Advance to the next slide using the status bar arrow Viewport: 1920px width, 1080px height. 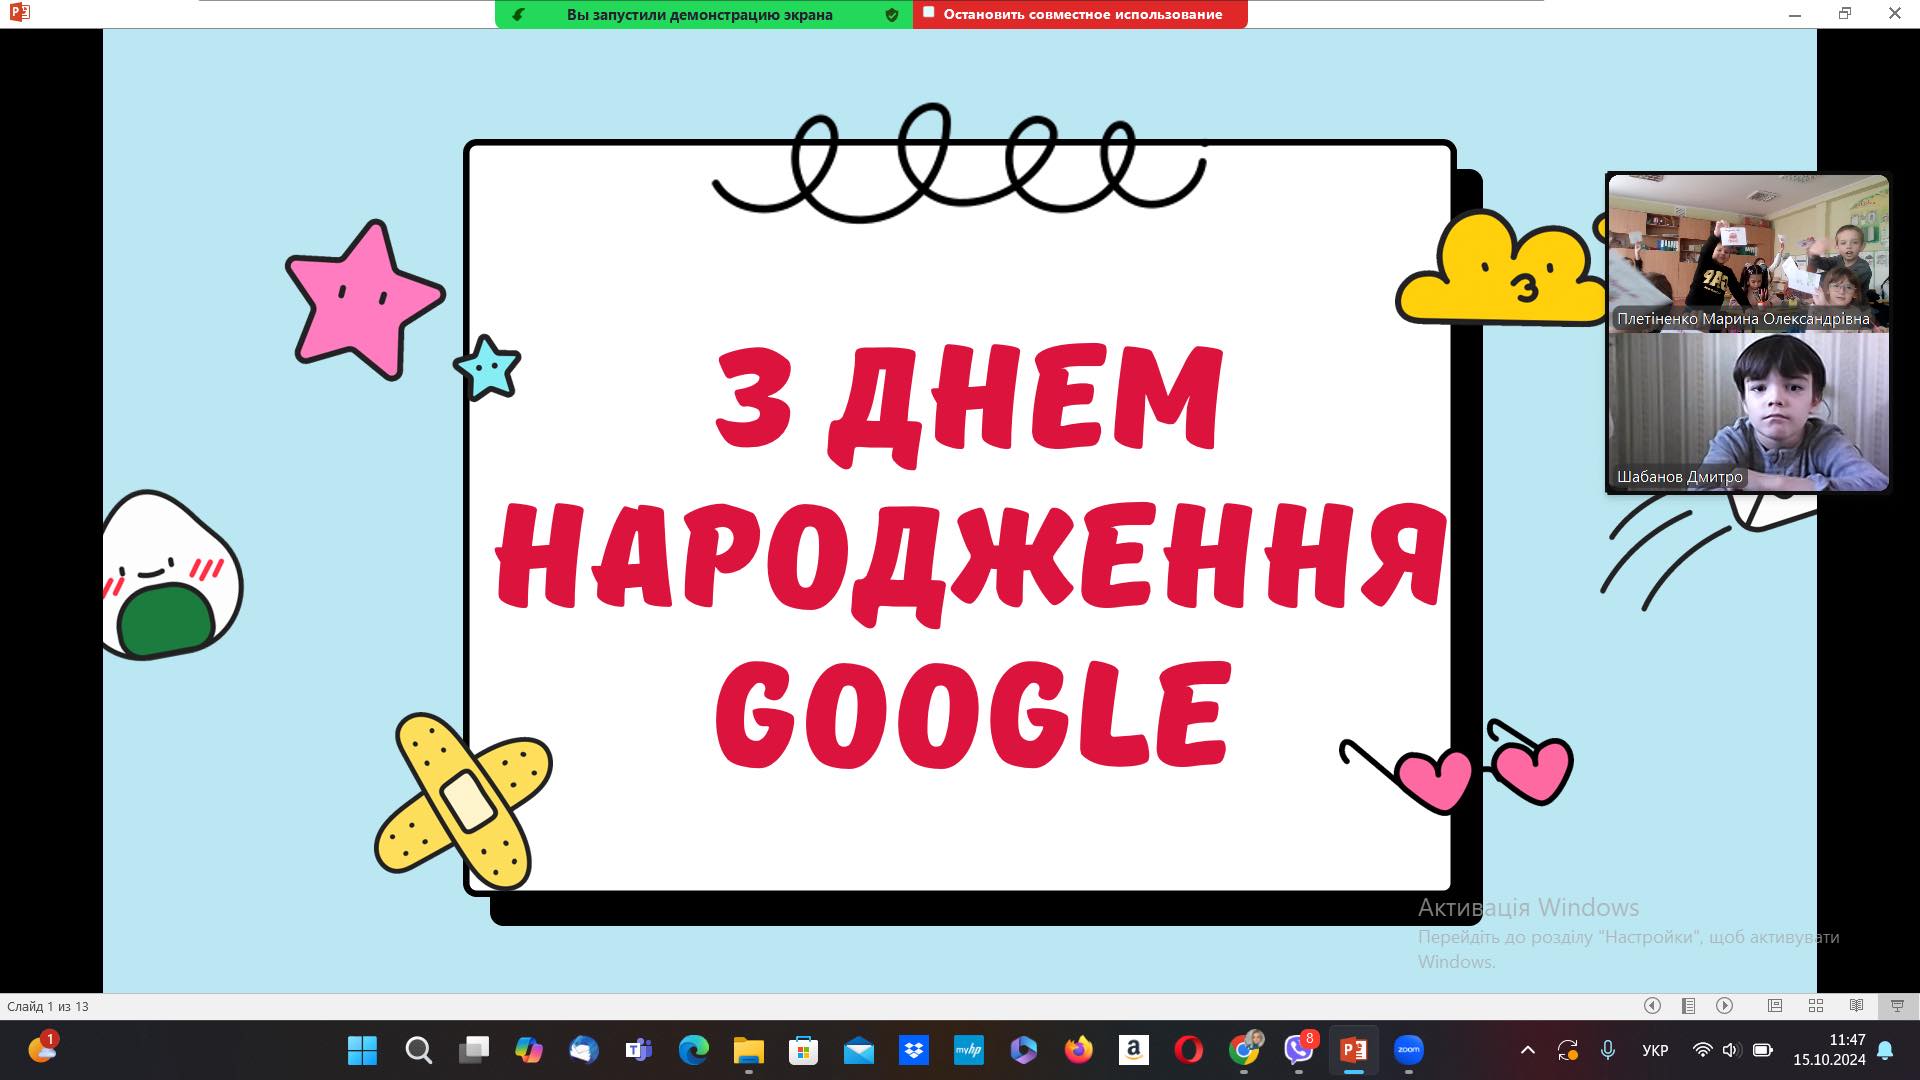[1725, 1006]
